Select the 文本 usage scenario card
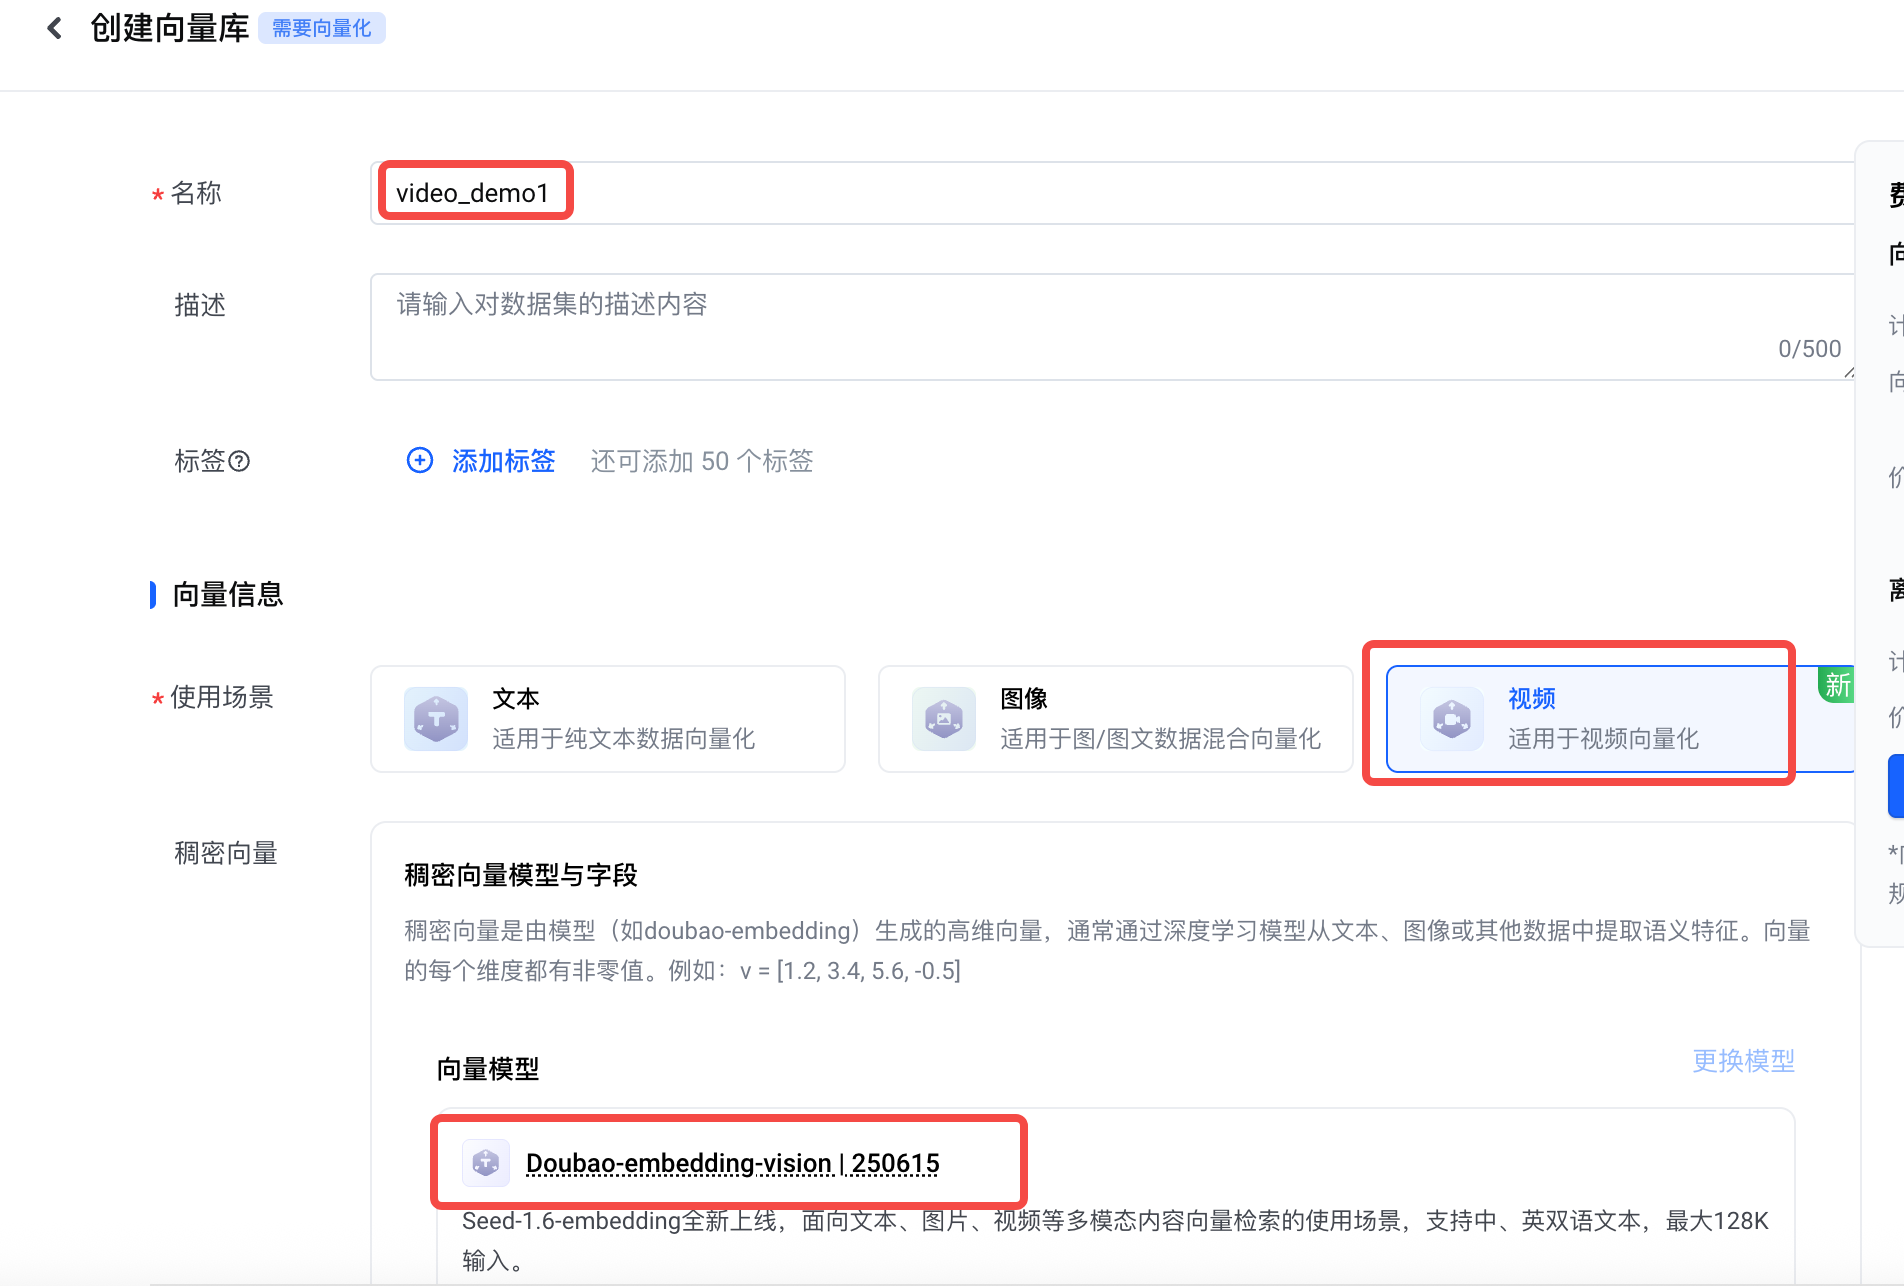 click(x=608, y=719)
